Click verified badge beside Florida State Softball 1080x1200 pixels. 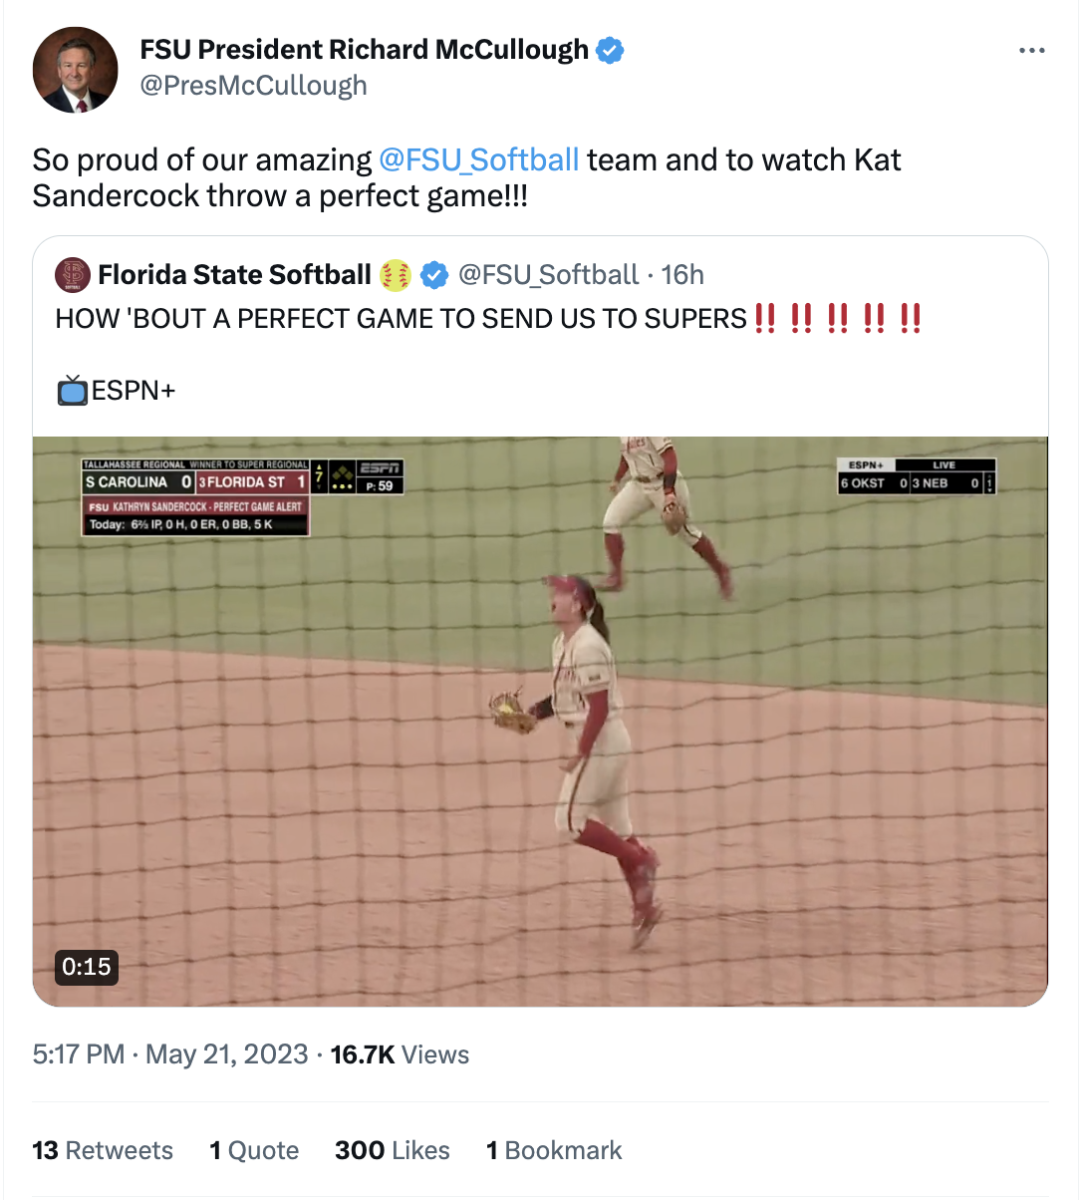(434, 275)
